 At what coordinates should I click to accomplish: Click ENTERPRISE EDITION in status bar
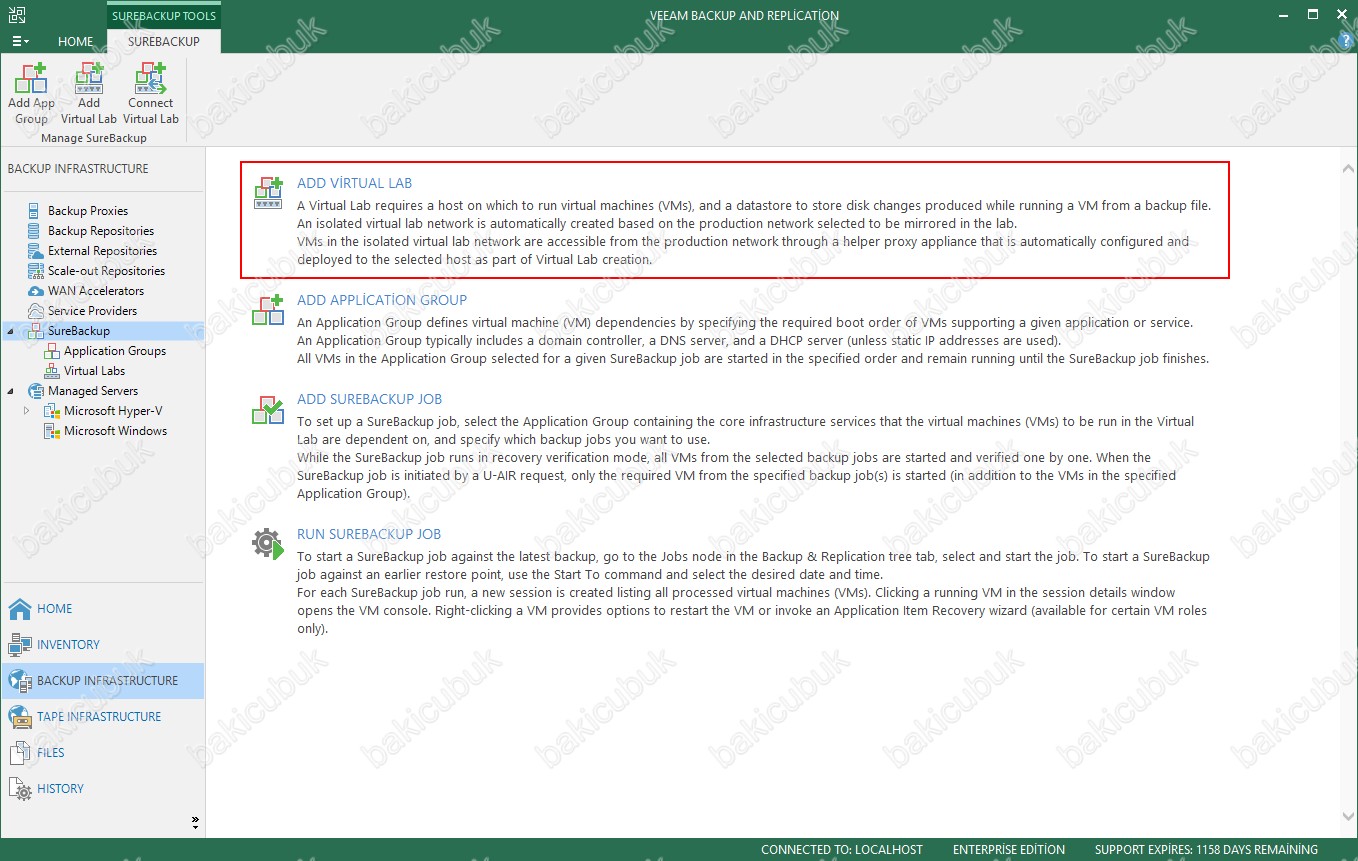point(1009,850)
